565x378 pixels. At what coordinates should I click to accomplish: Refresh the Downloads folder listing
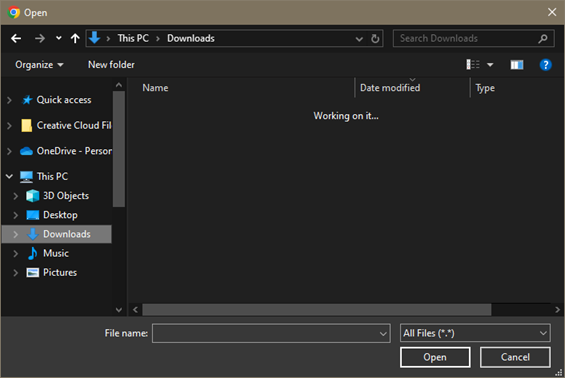coord(375,39)
